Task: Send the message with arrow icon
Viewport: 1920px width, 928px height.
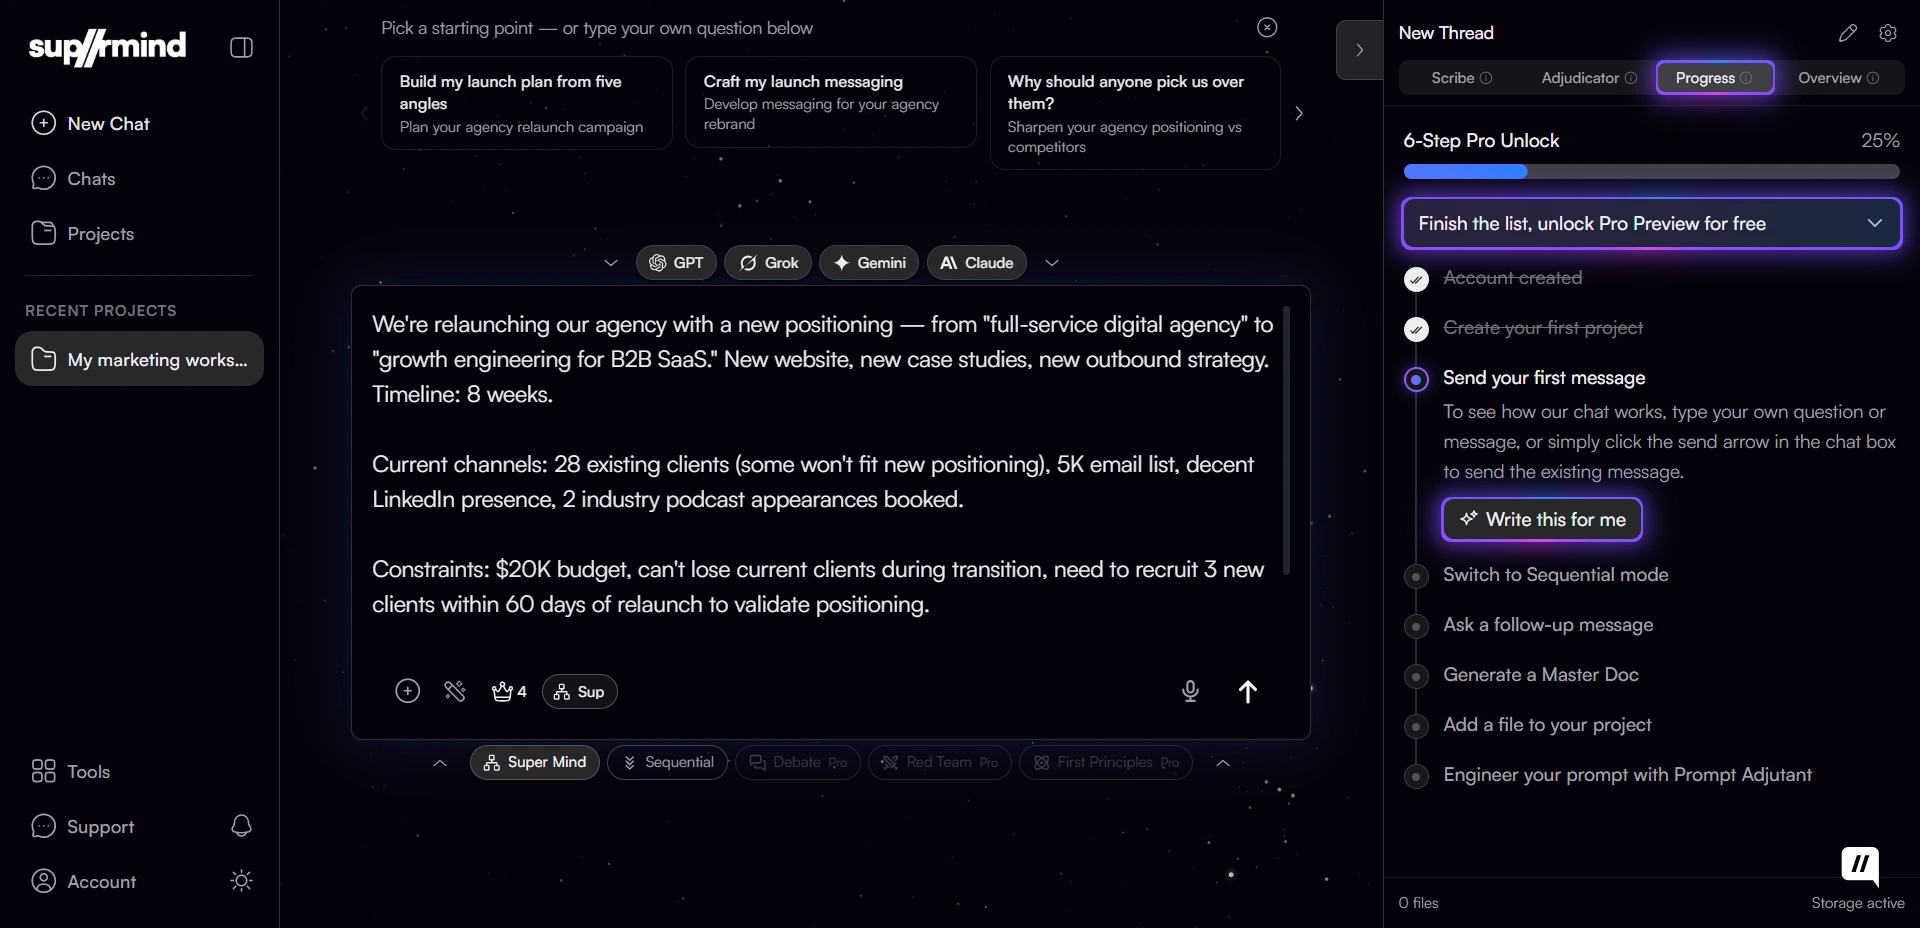Action: 1248,691
